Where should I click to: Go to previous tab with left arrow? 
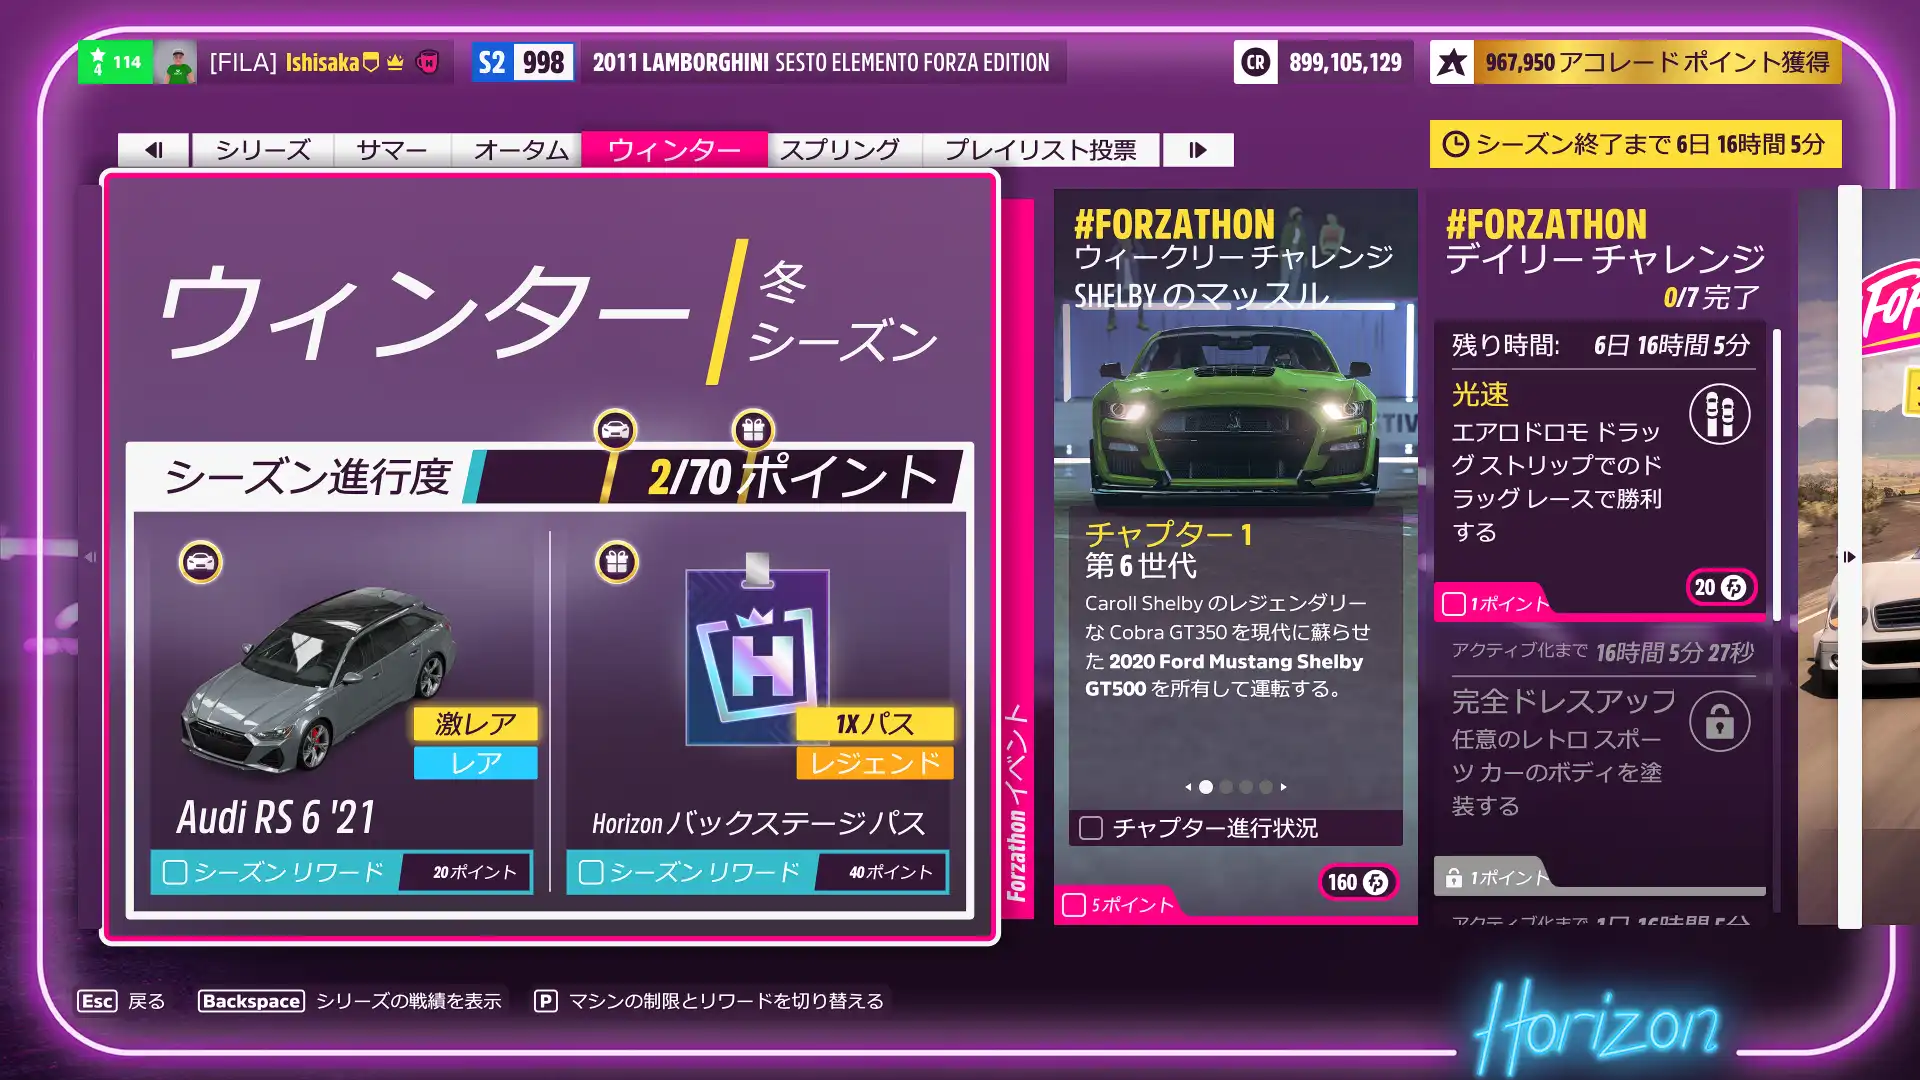click(x=154, y=150)
